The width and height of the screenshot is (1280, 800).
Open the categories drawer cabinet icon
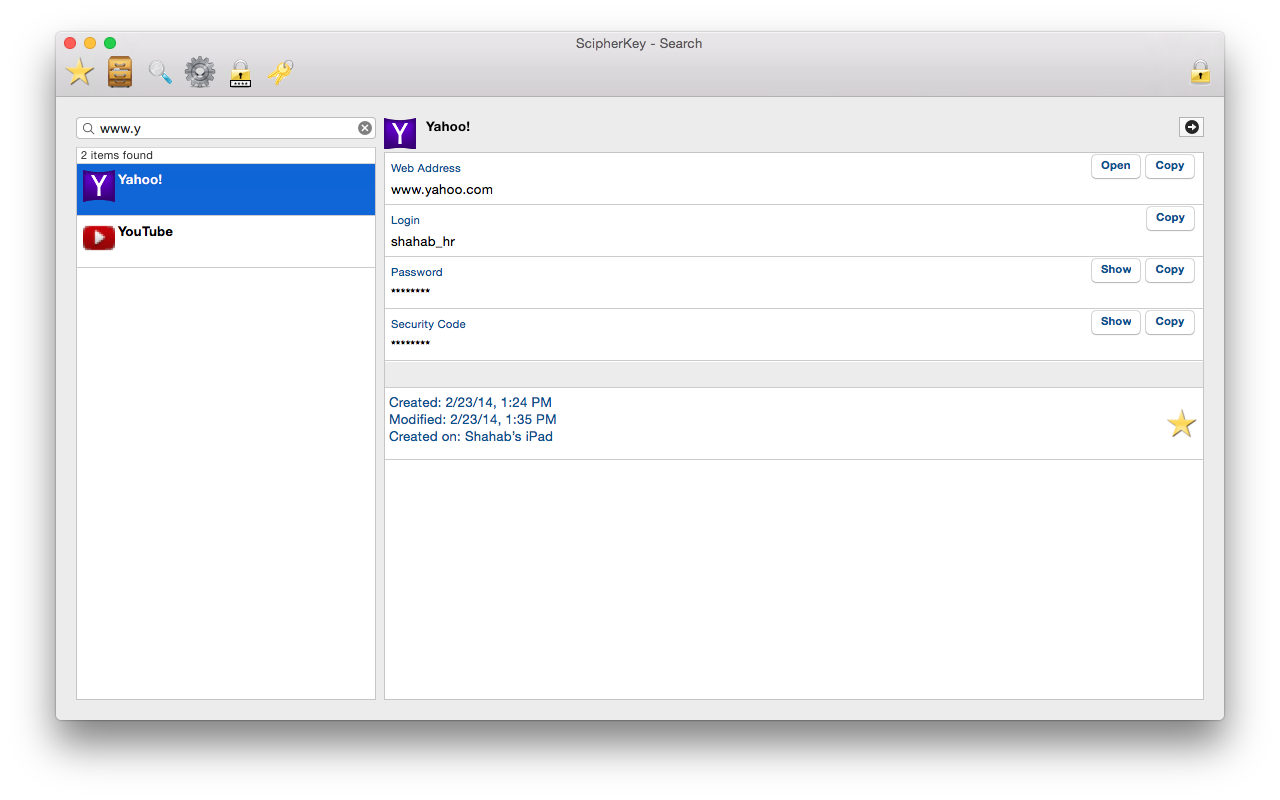tap(120, 72)
